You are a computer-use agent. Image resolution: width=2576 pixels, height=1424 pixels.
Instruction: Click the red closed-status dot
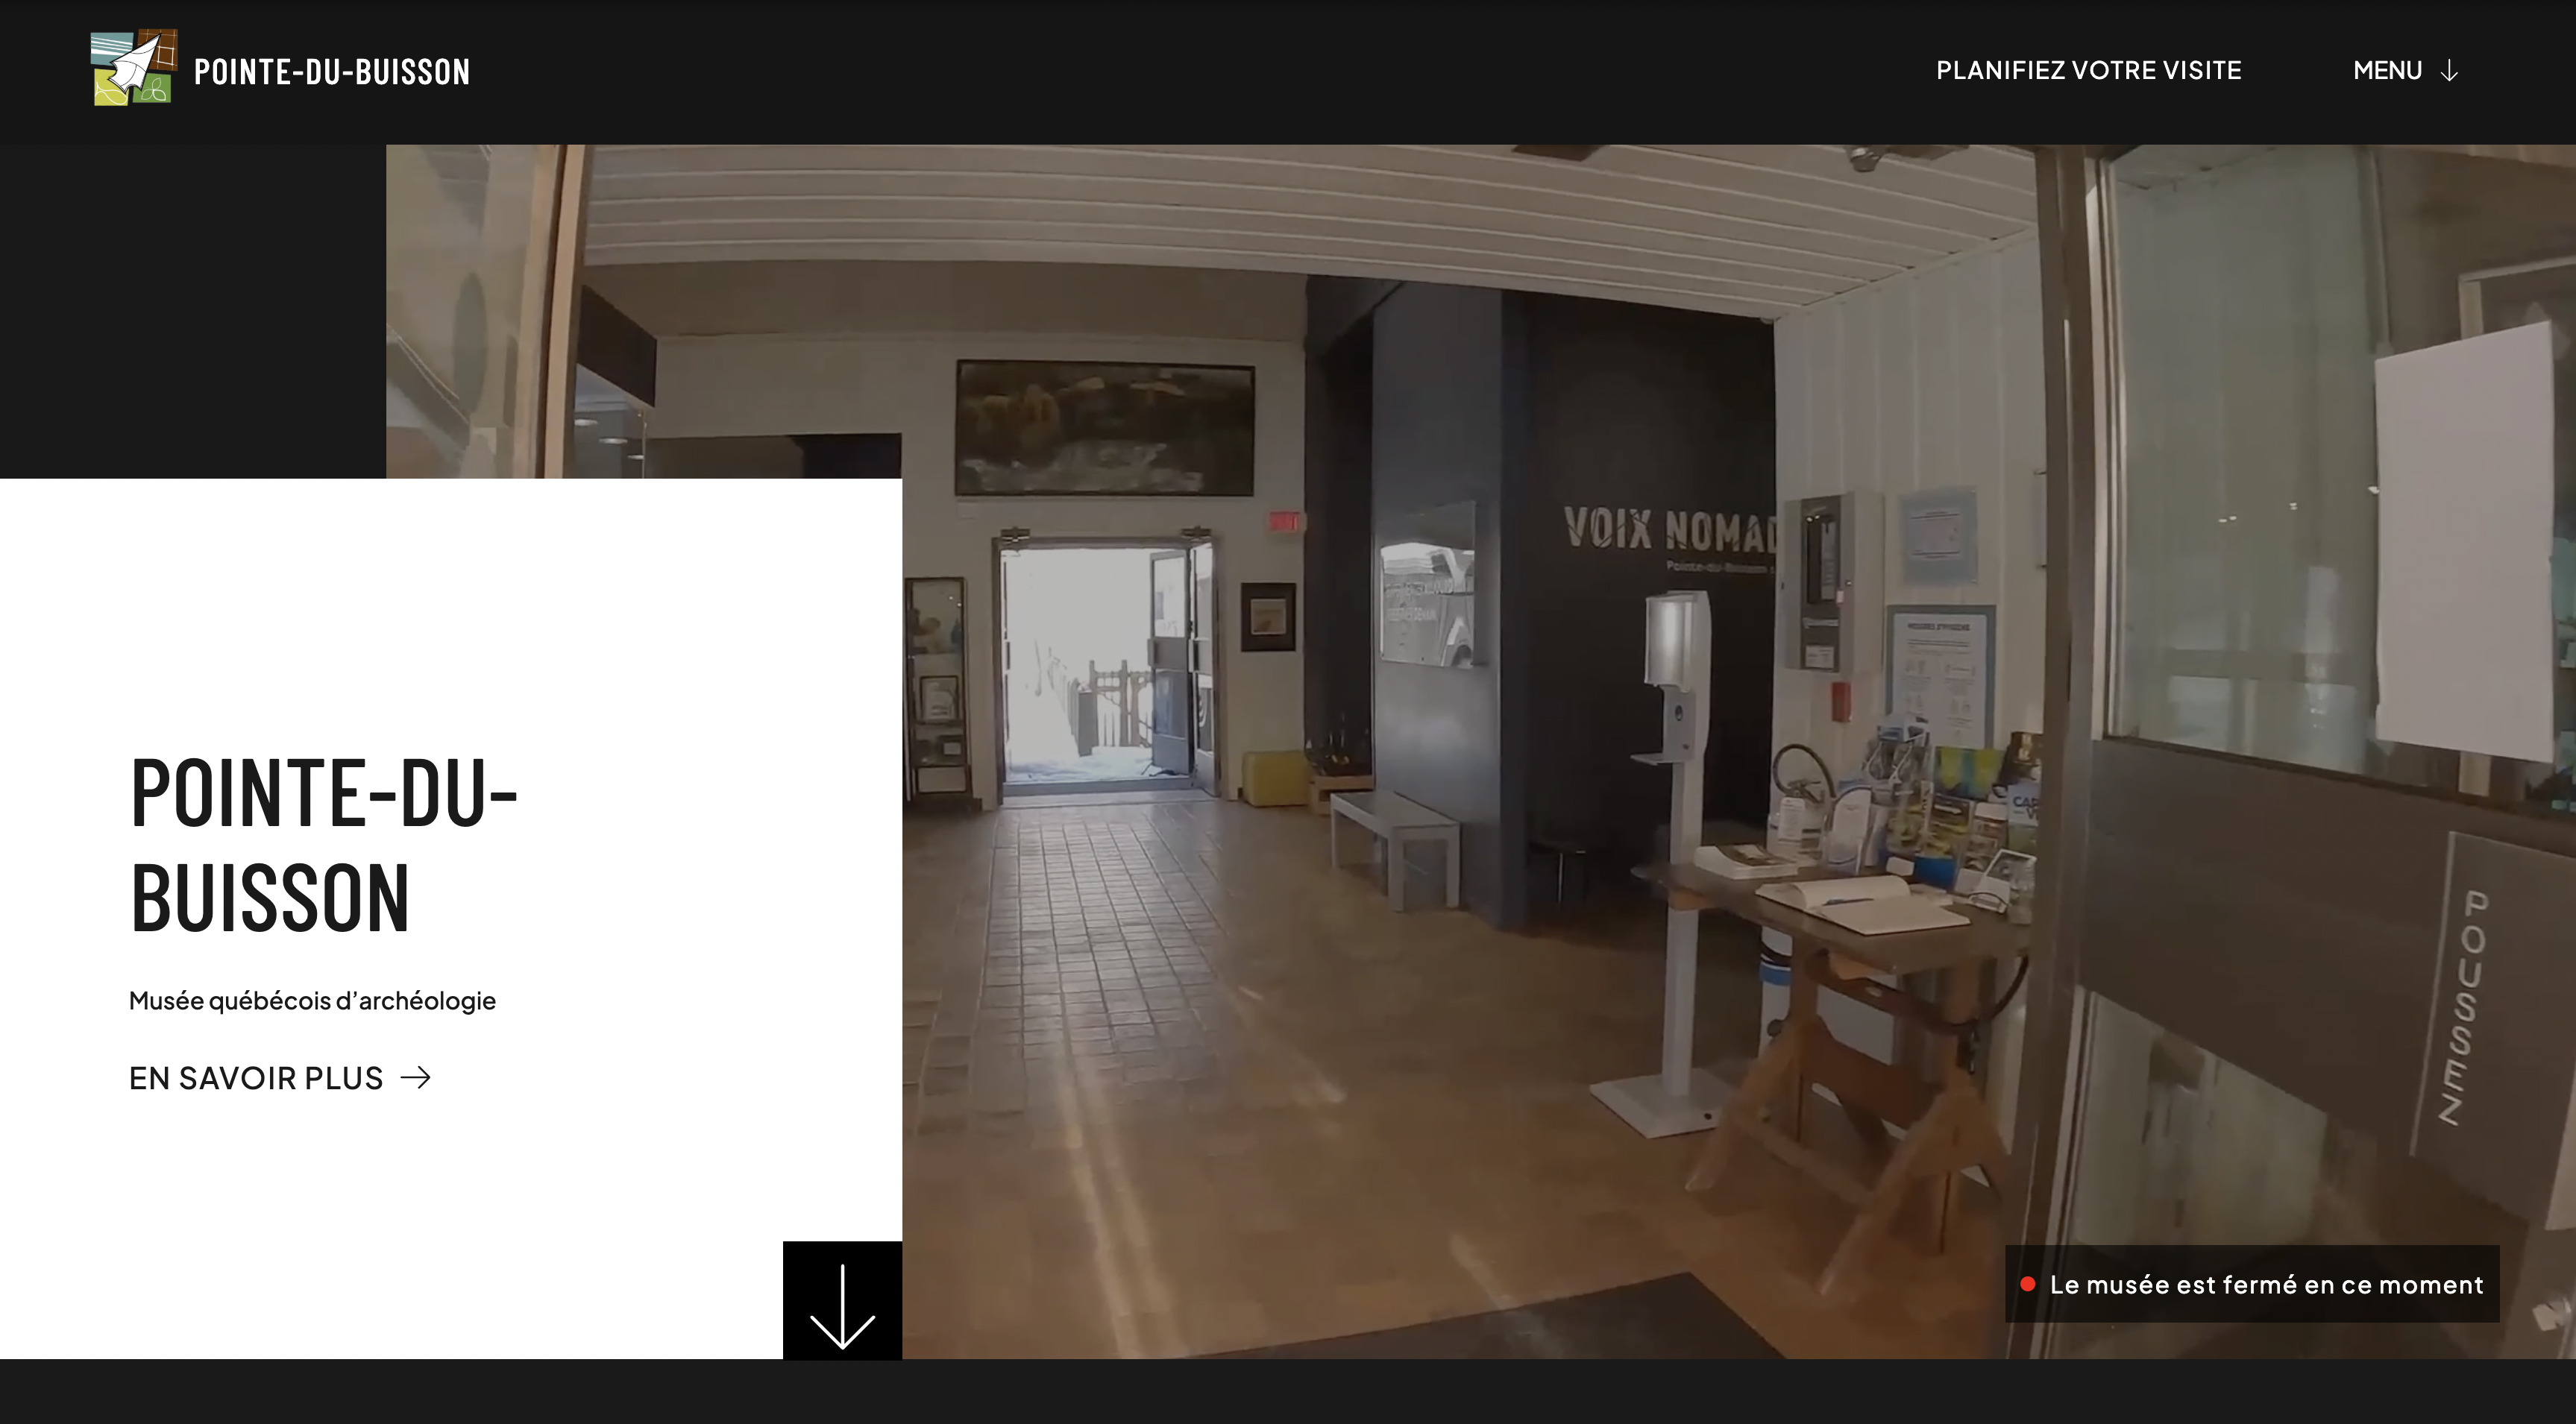click(x=2027, y=1284)
